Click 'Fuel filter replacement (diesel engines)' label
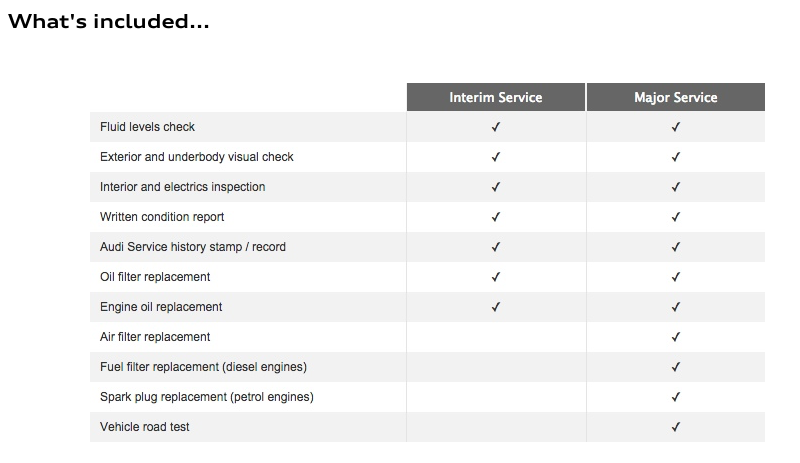Screen dimensions: 800x463 tap(203, 367)
